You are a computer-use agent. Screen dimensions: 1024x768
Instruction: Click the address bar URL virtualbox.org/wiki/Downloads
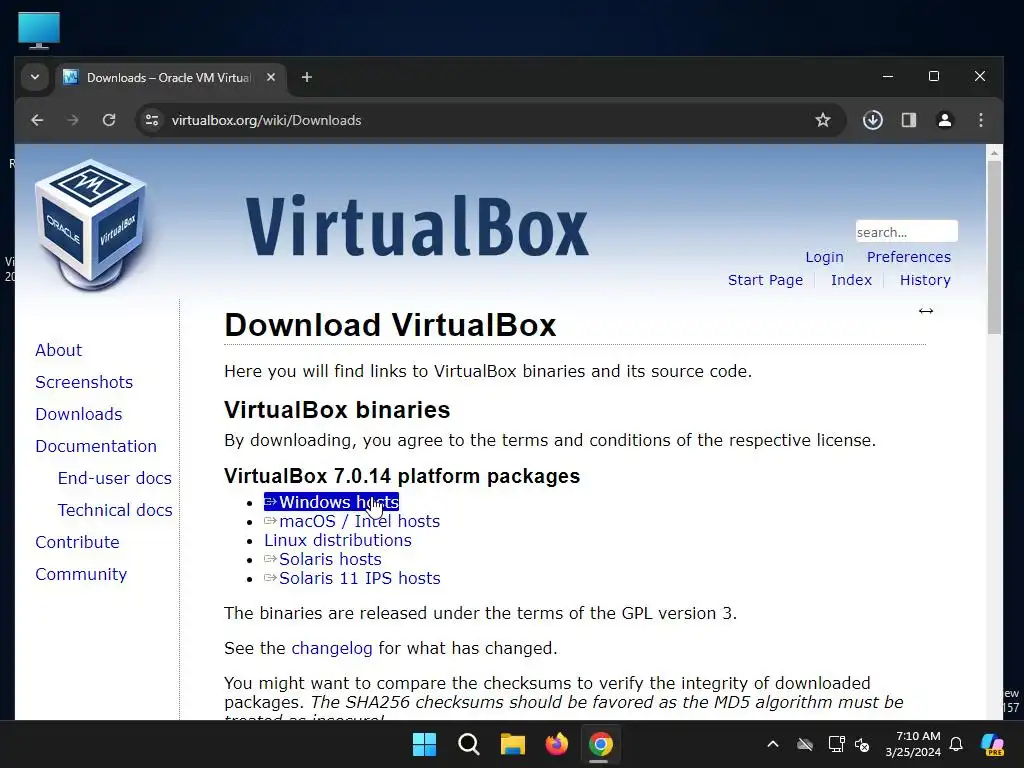coord(266,120)
